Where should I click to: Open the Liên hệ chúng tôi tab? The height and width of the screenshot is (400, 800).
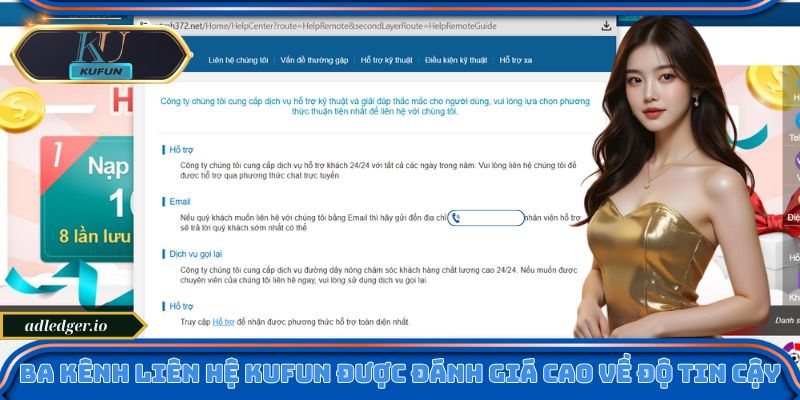pos(238,60)
